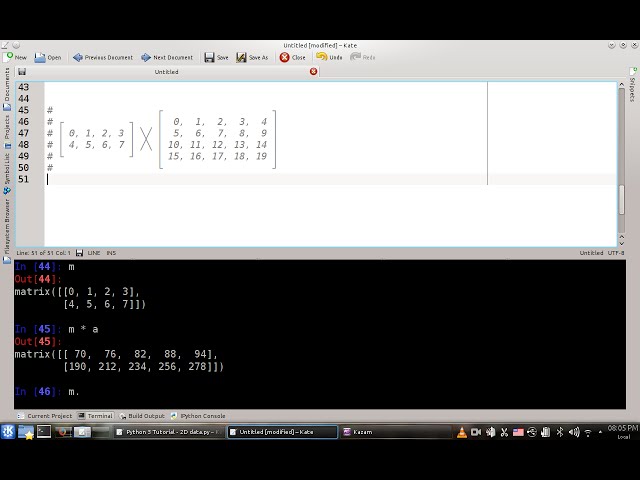Click the editor scroll down arrow
Image resolution: width=640 pixels, height=480 pixels.
click(622, 244)
